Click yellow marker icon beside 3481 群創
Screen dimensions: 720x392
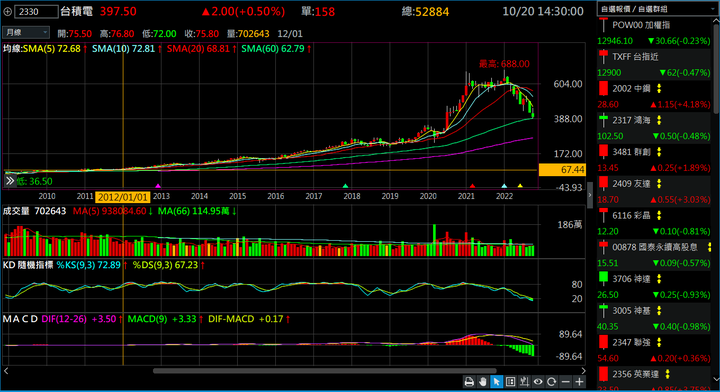[659, 152]
